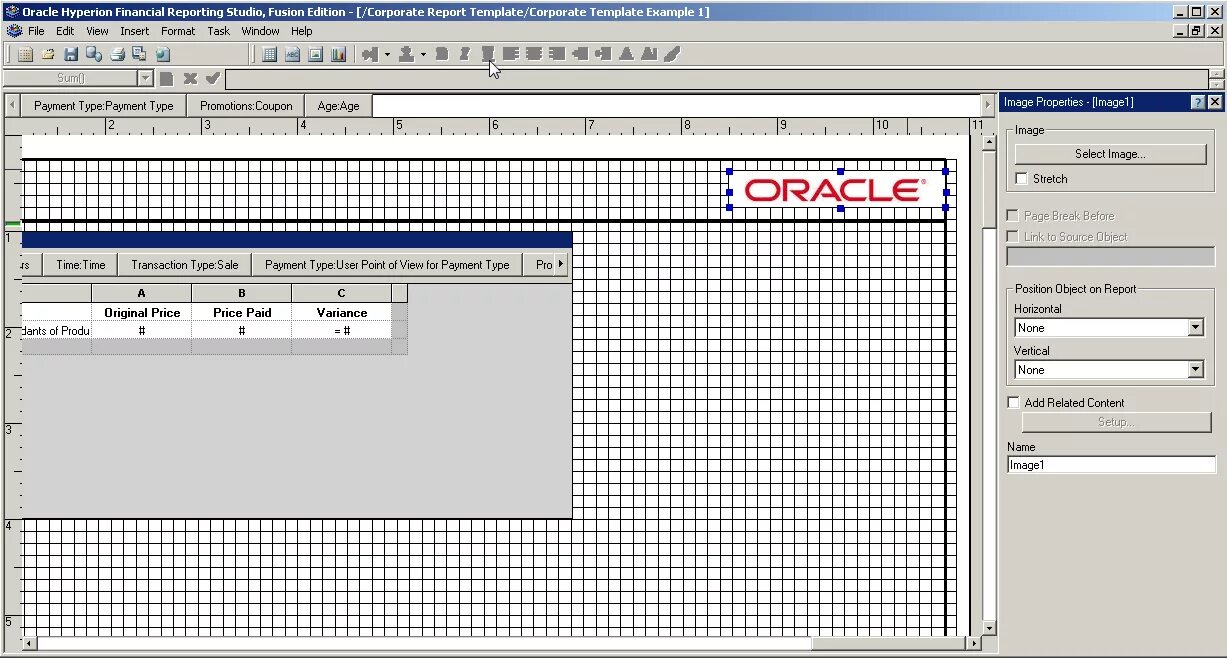Close the Image Properties panel
Viewport: 1227px width, 658px height.
click(1215, 102)
